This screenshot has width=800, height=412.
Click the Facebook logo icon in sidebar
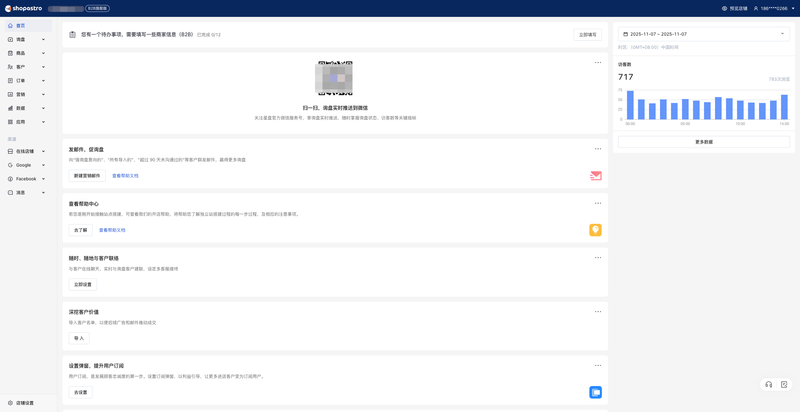click(11, 179)
